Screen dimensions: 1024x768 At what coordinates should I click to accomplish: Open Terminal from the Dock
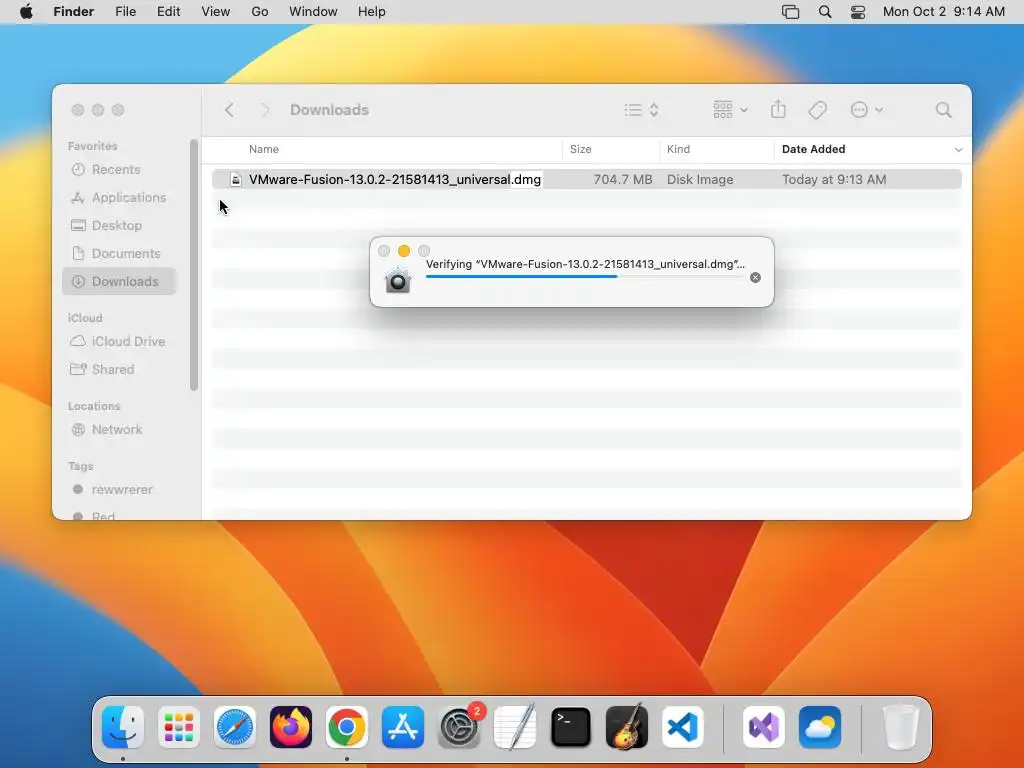[x=571, y=728]
